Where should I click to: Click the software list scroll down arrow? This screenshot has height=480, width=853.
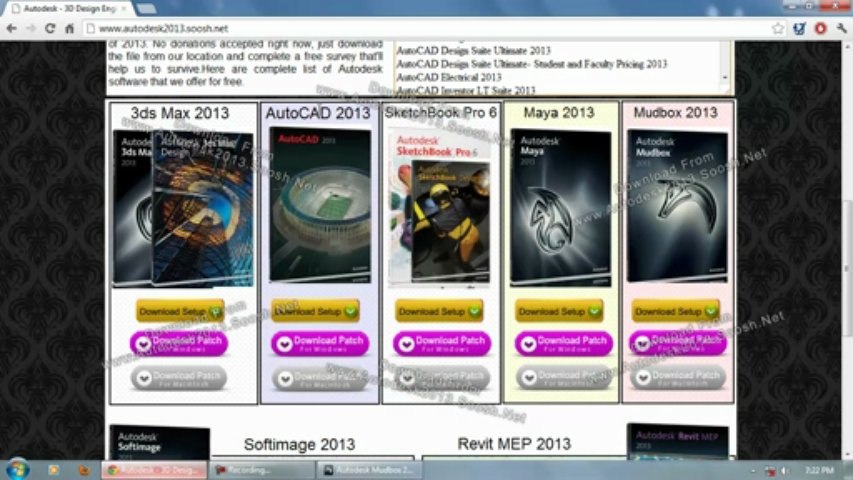click(x=725, y=77)
